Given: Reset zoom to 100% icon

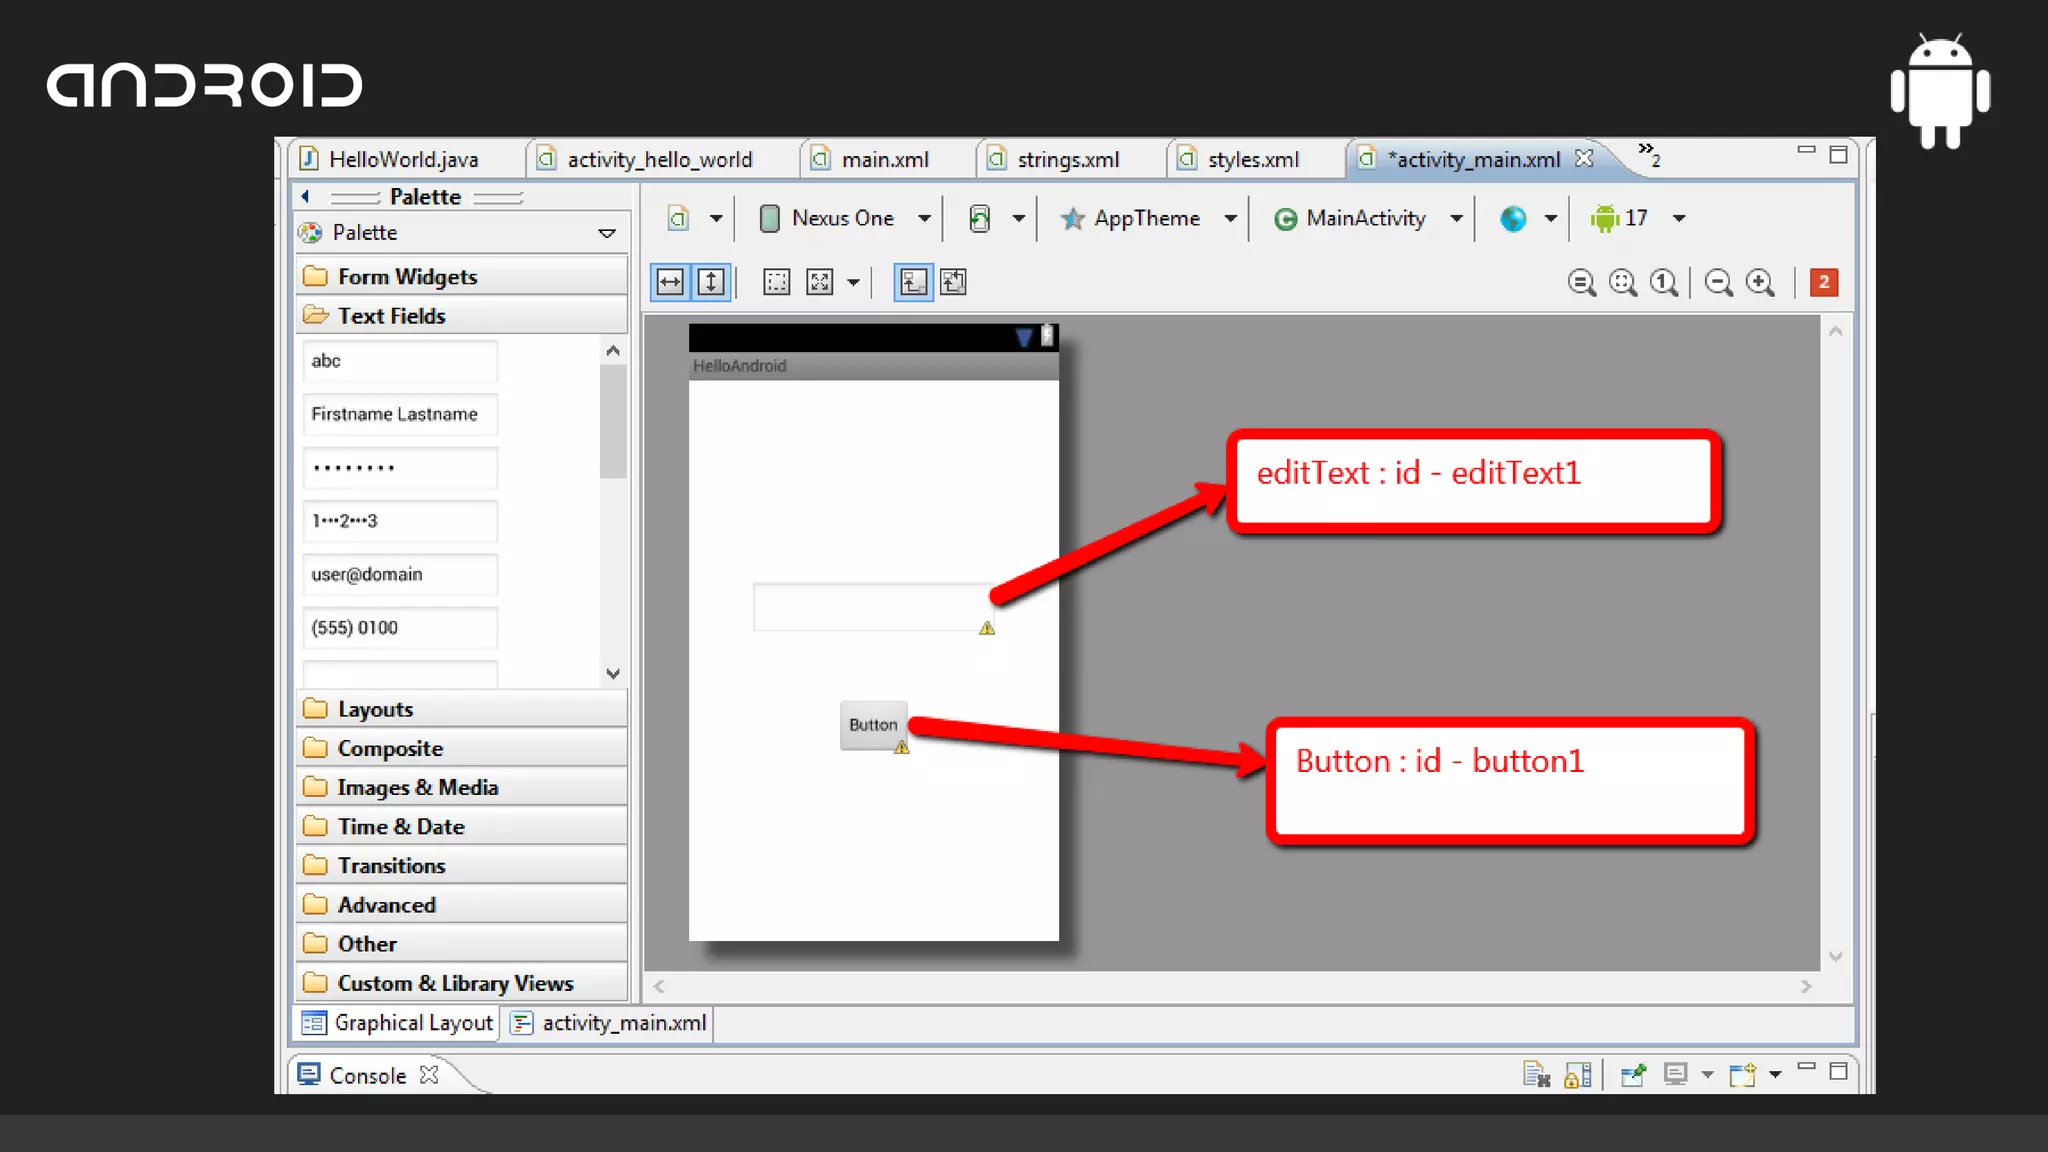Looking at the screenshot, I should (x=1664, y=283).
